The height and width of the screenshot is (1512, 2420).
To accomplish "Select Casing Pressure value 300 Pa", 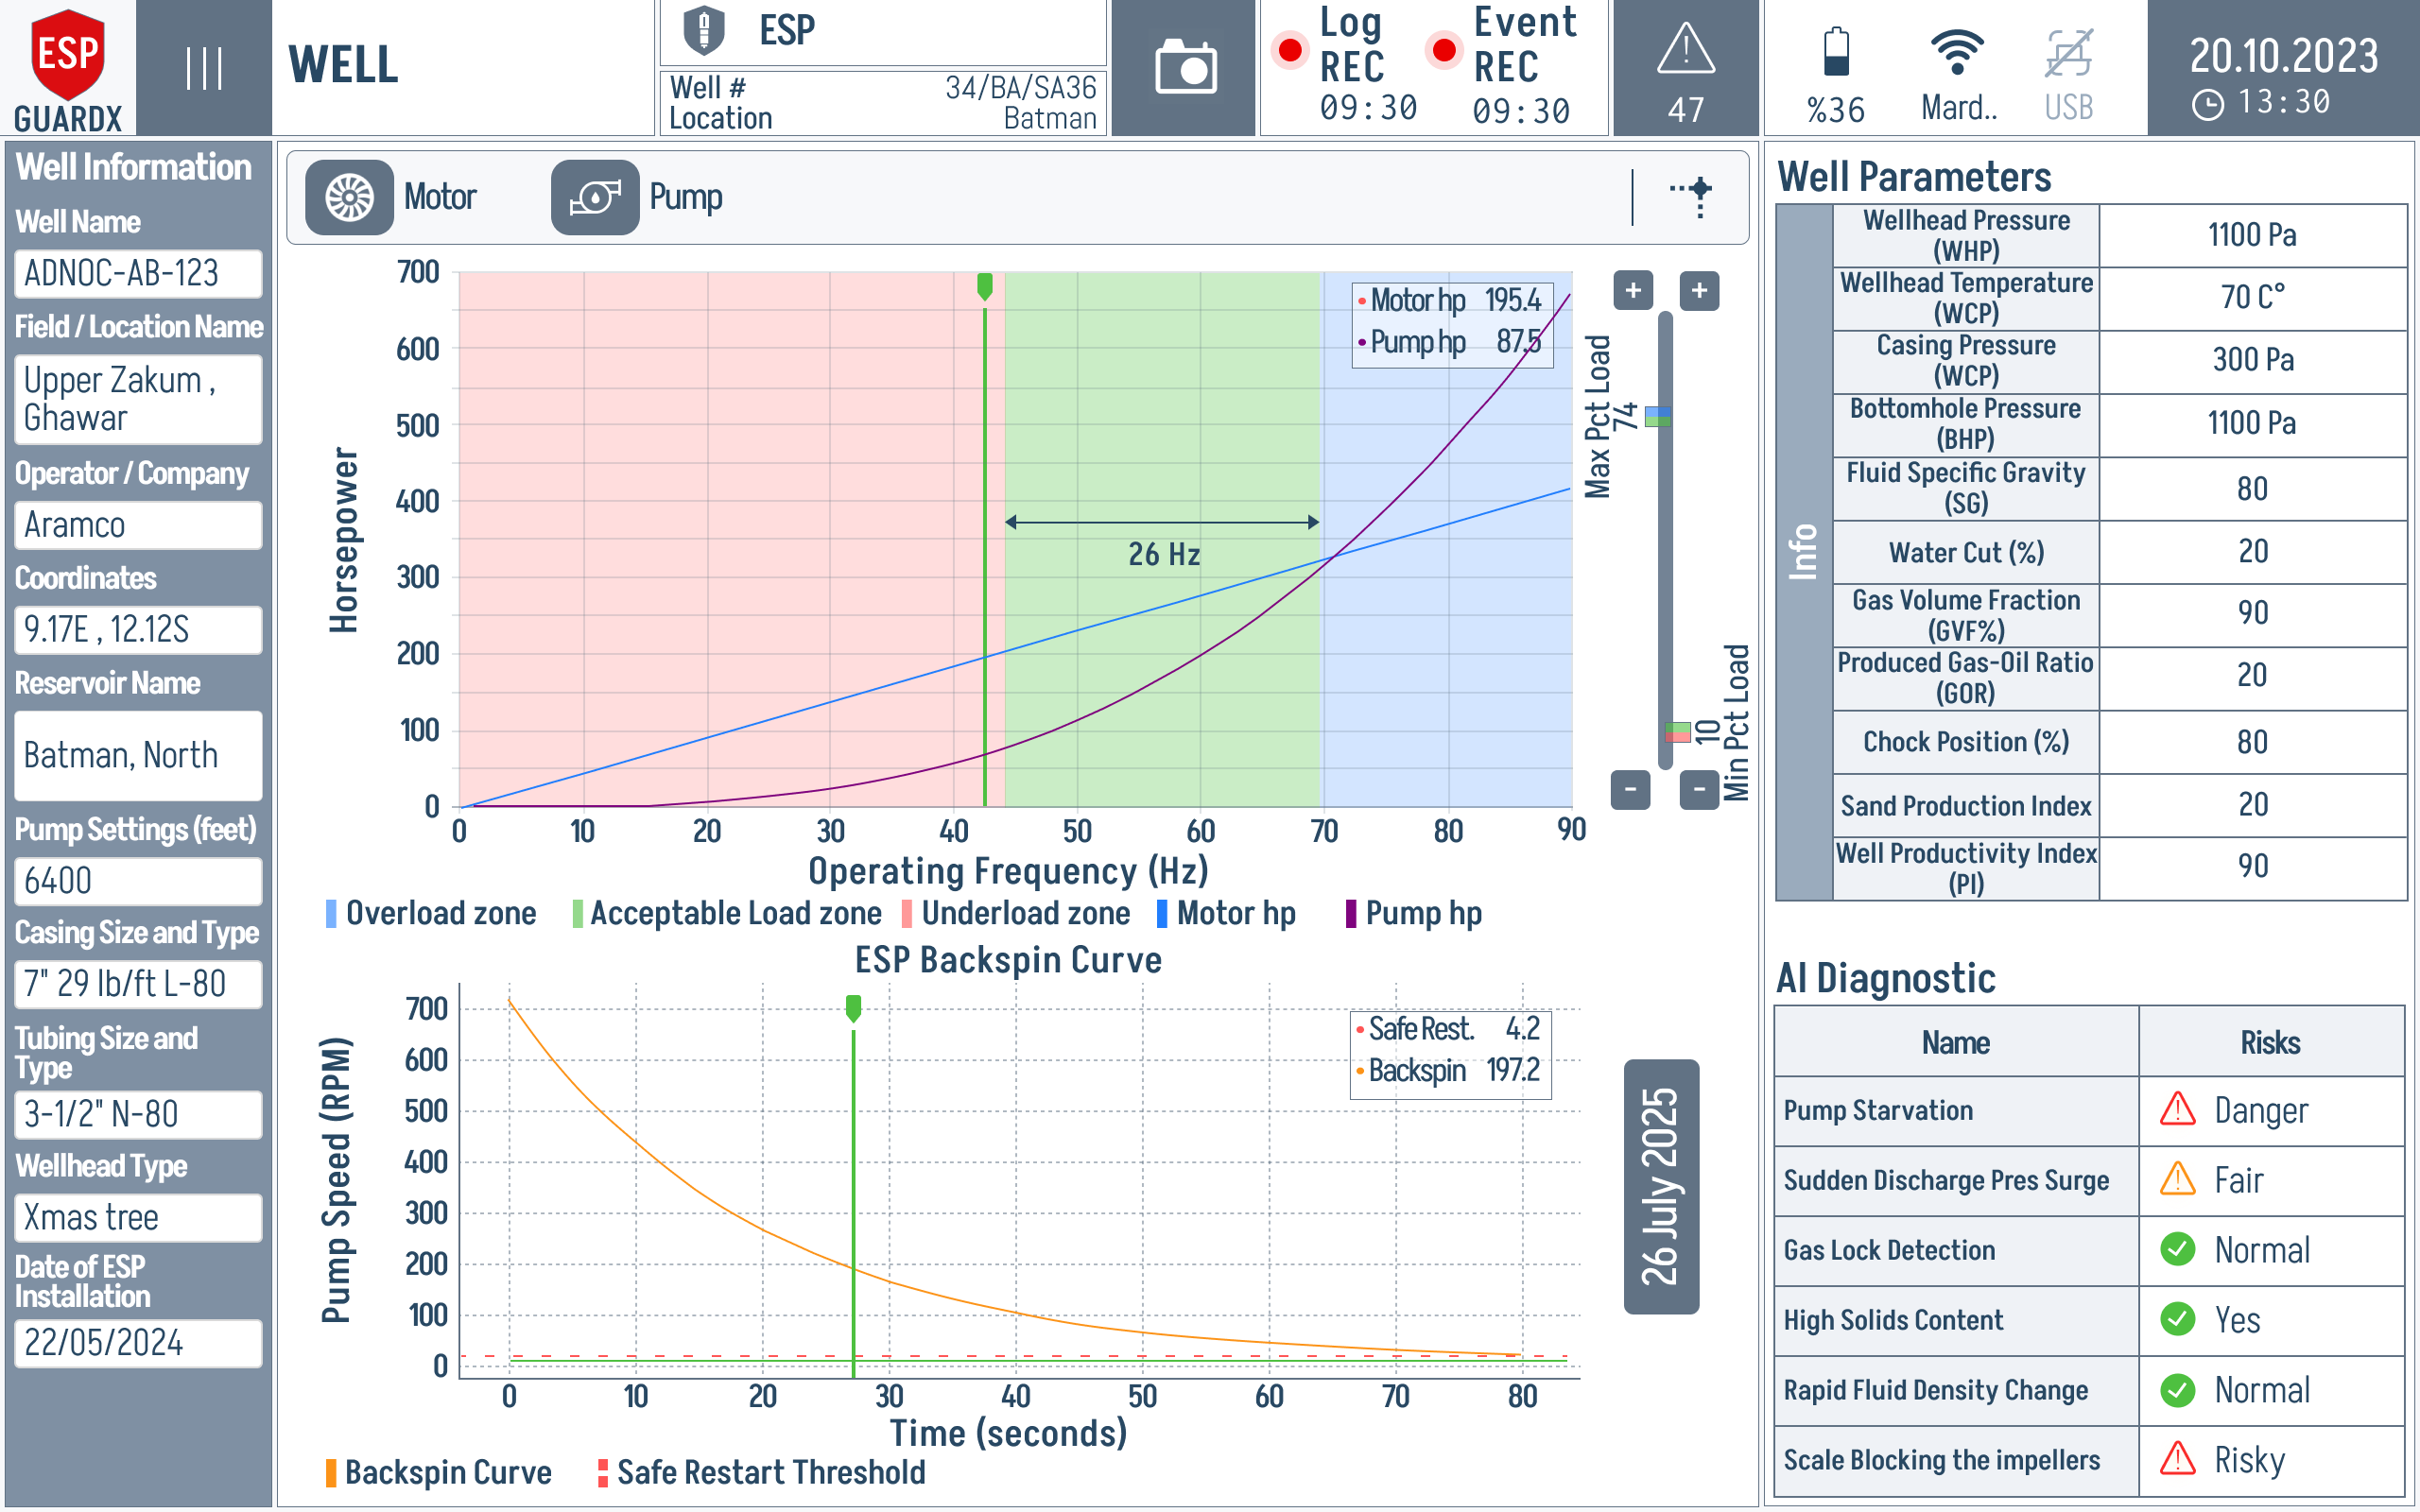I will 2252,361.
